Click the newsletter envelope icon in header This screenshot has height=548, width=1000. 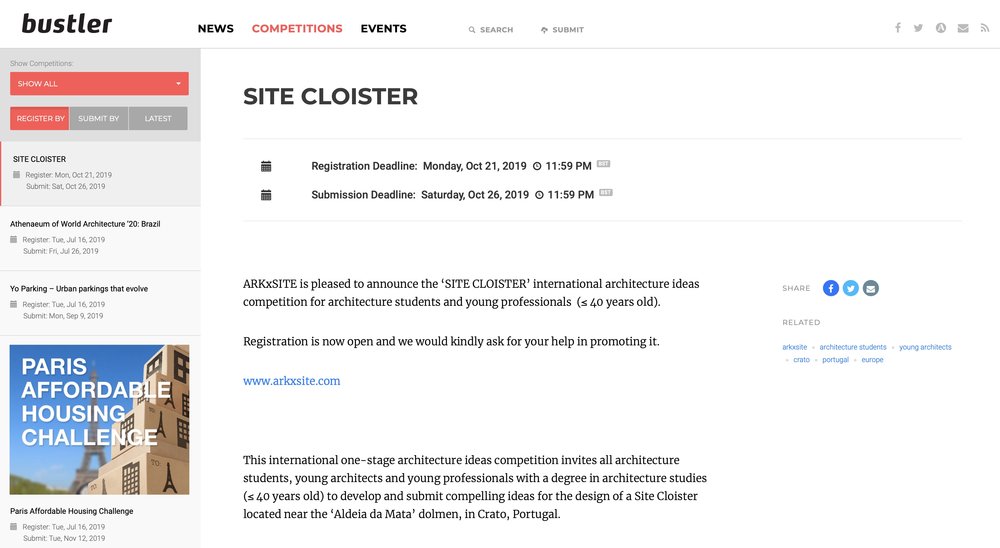tap(963, 28)
